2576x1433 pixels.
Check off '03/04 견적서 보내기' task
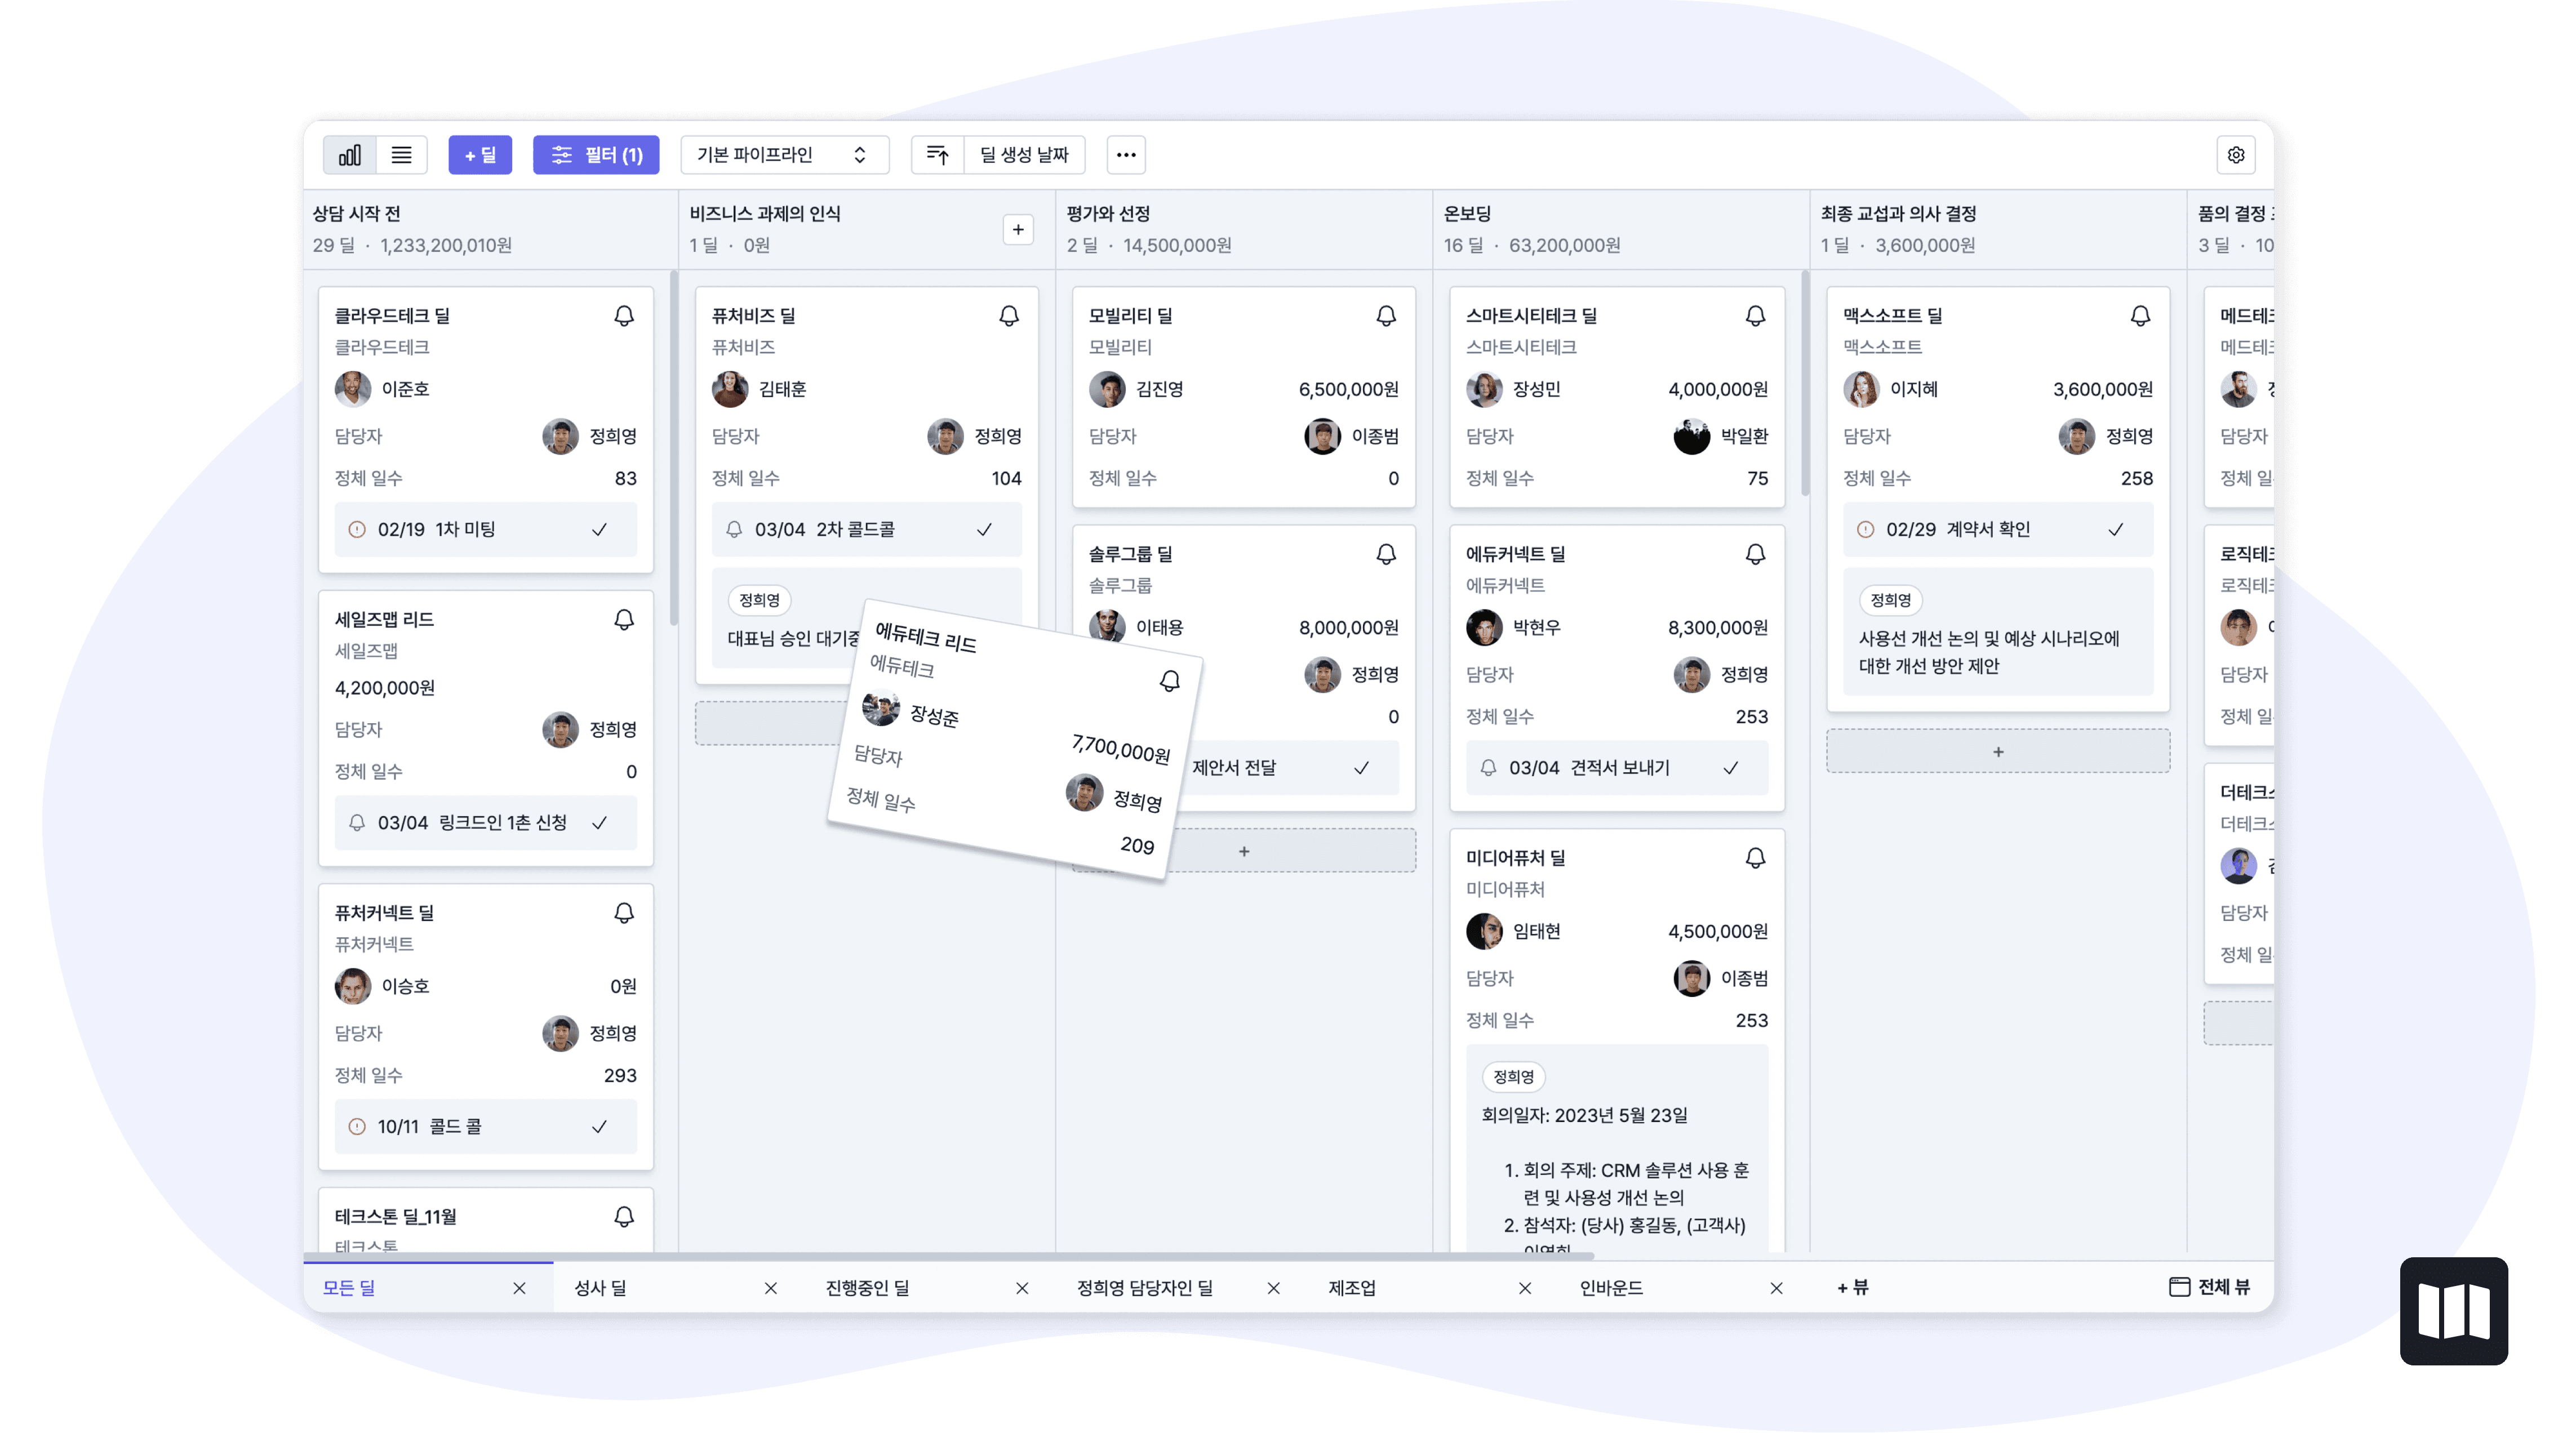1731,768
